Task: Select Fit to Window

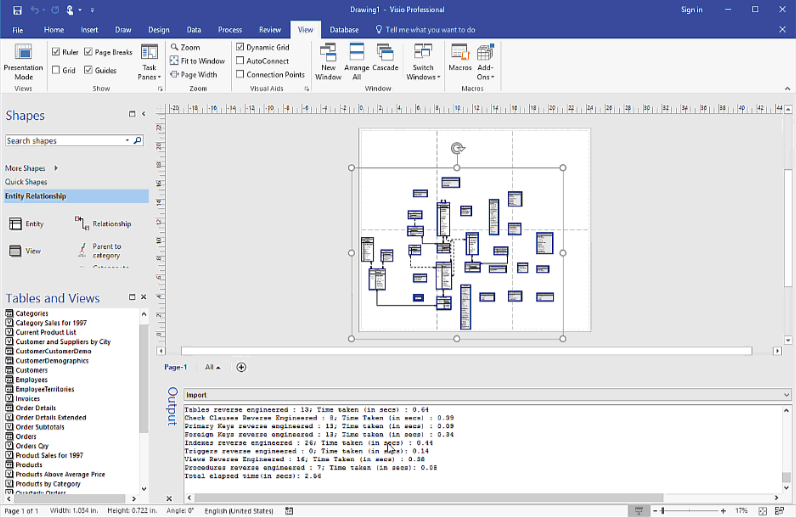Action: (197, 61)
